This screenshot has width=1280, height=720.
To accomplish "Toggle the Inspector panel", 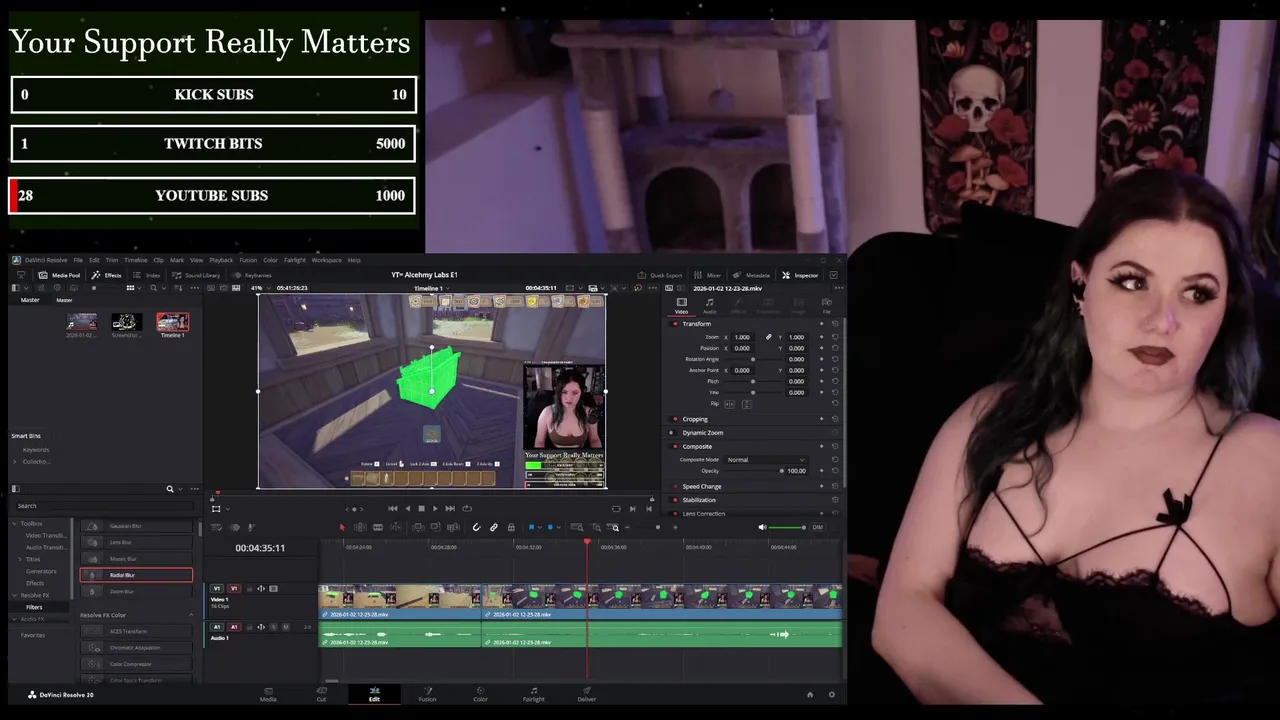I will pyautogui.click(x=800, y=275).
